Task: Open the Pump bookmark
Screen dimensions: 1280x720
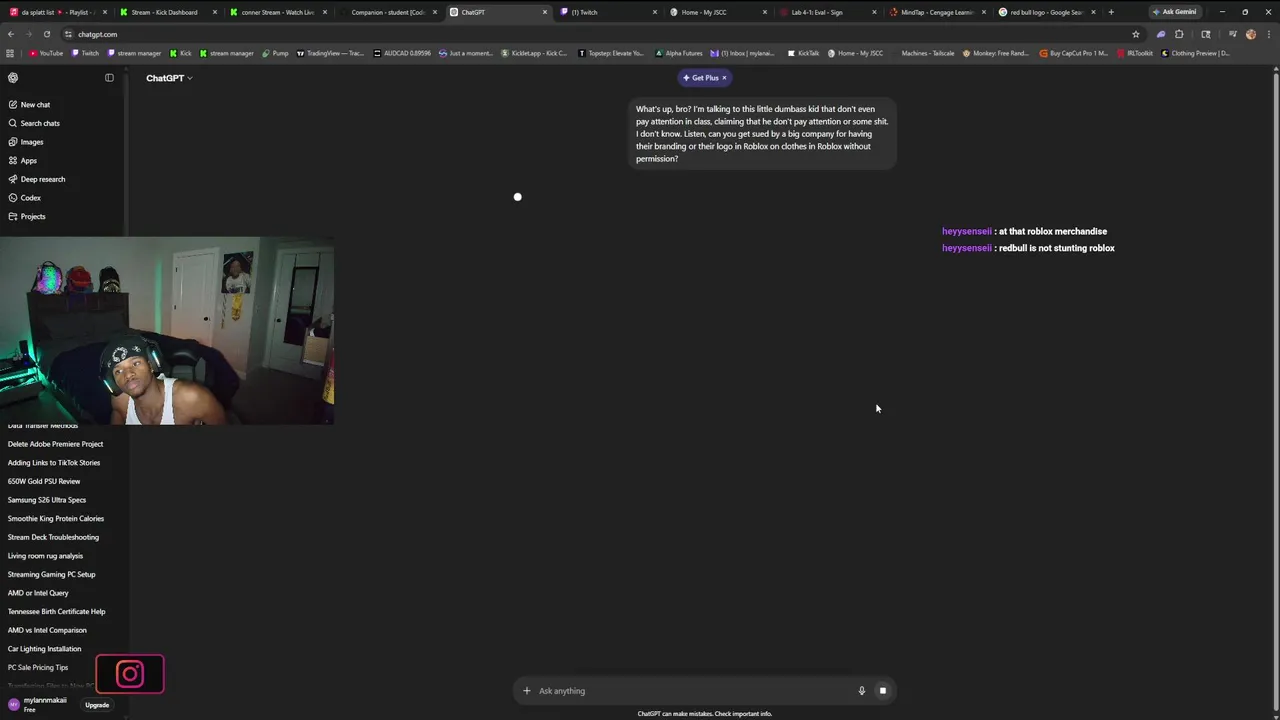Action: [275, 53]
